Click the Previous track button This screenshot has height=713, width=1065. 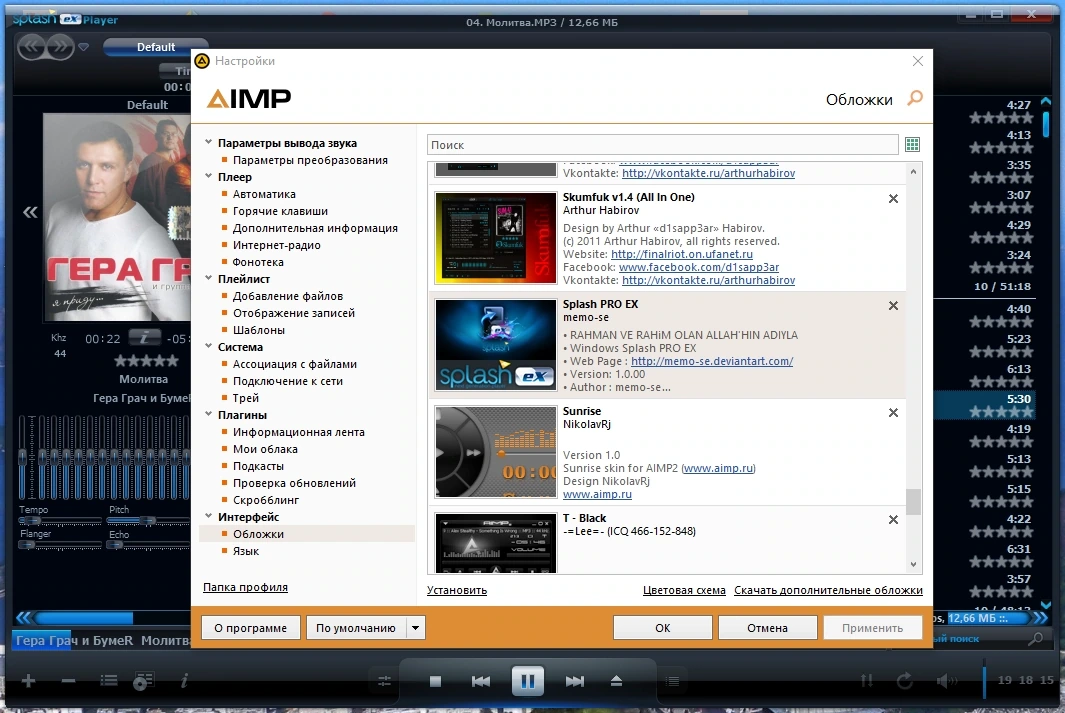pos(481,681)
